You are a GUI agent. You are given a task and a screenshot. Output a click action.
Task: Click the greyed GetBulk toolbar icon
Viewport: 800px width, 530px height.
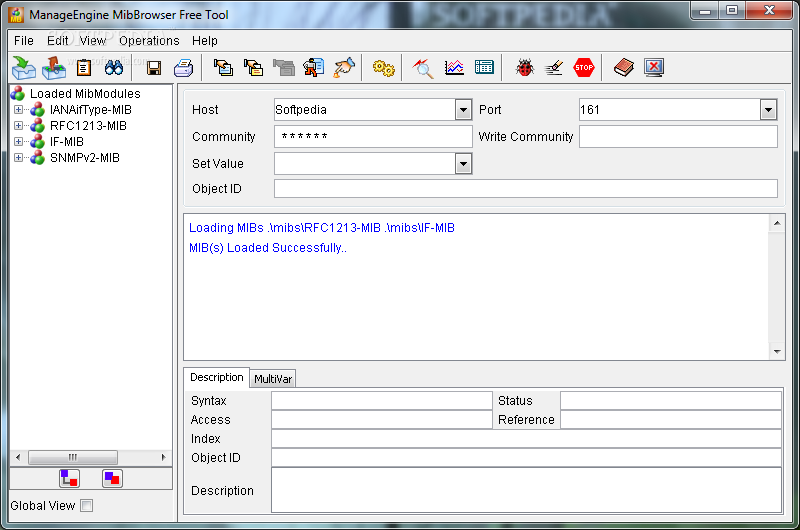point(284,67)
